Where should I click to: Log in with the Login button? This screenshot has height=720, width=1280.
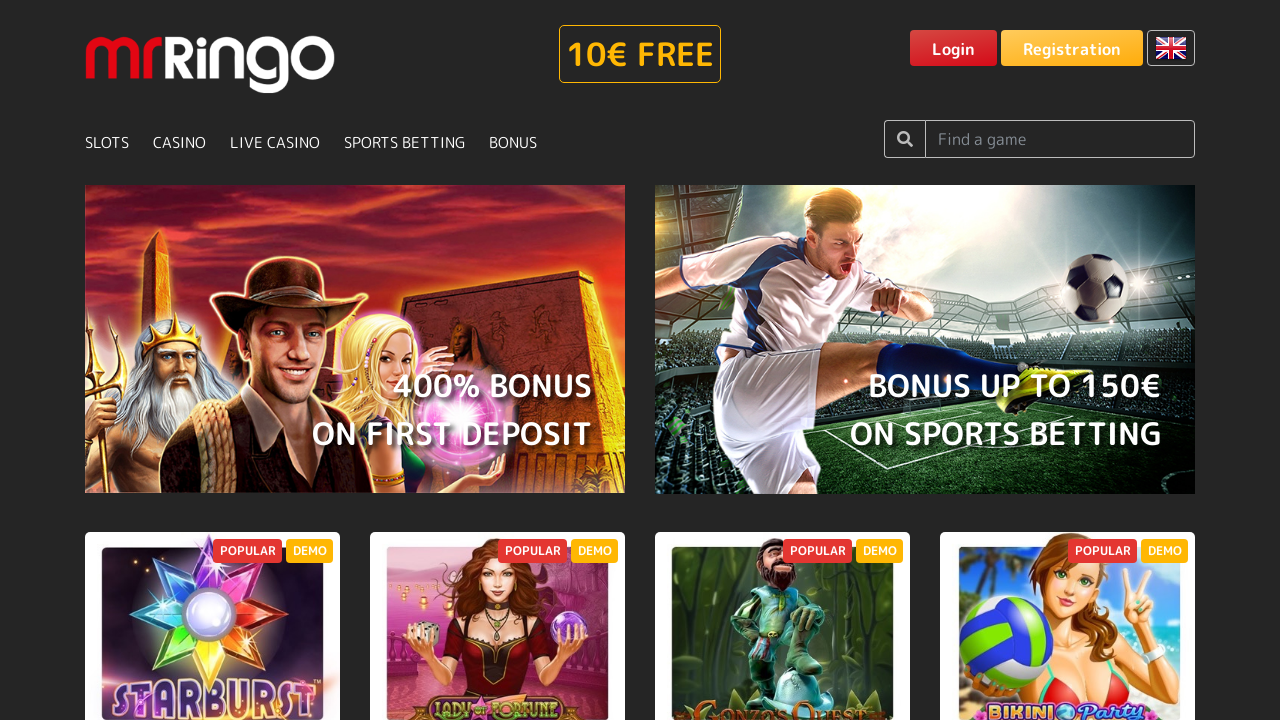click(953, 48)
